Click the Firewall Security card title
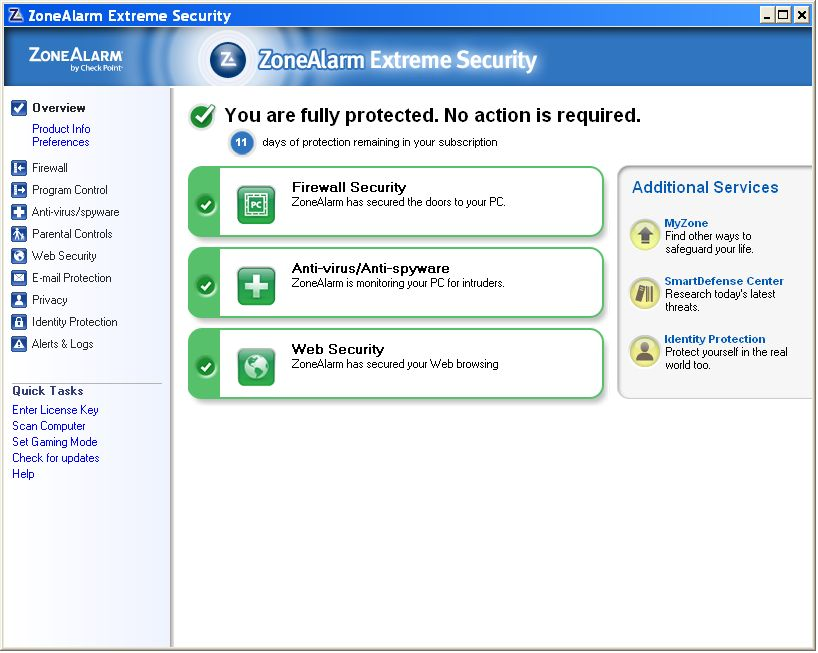This screenshot has width=818, height=653. click(349, 187)
